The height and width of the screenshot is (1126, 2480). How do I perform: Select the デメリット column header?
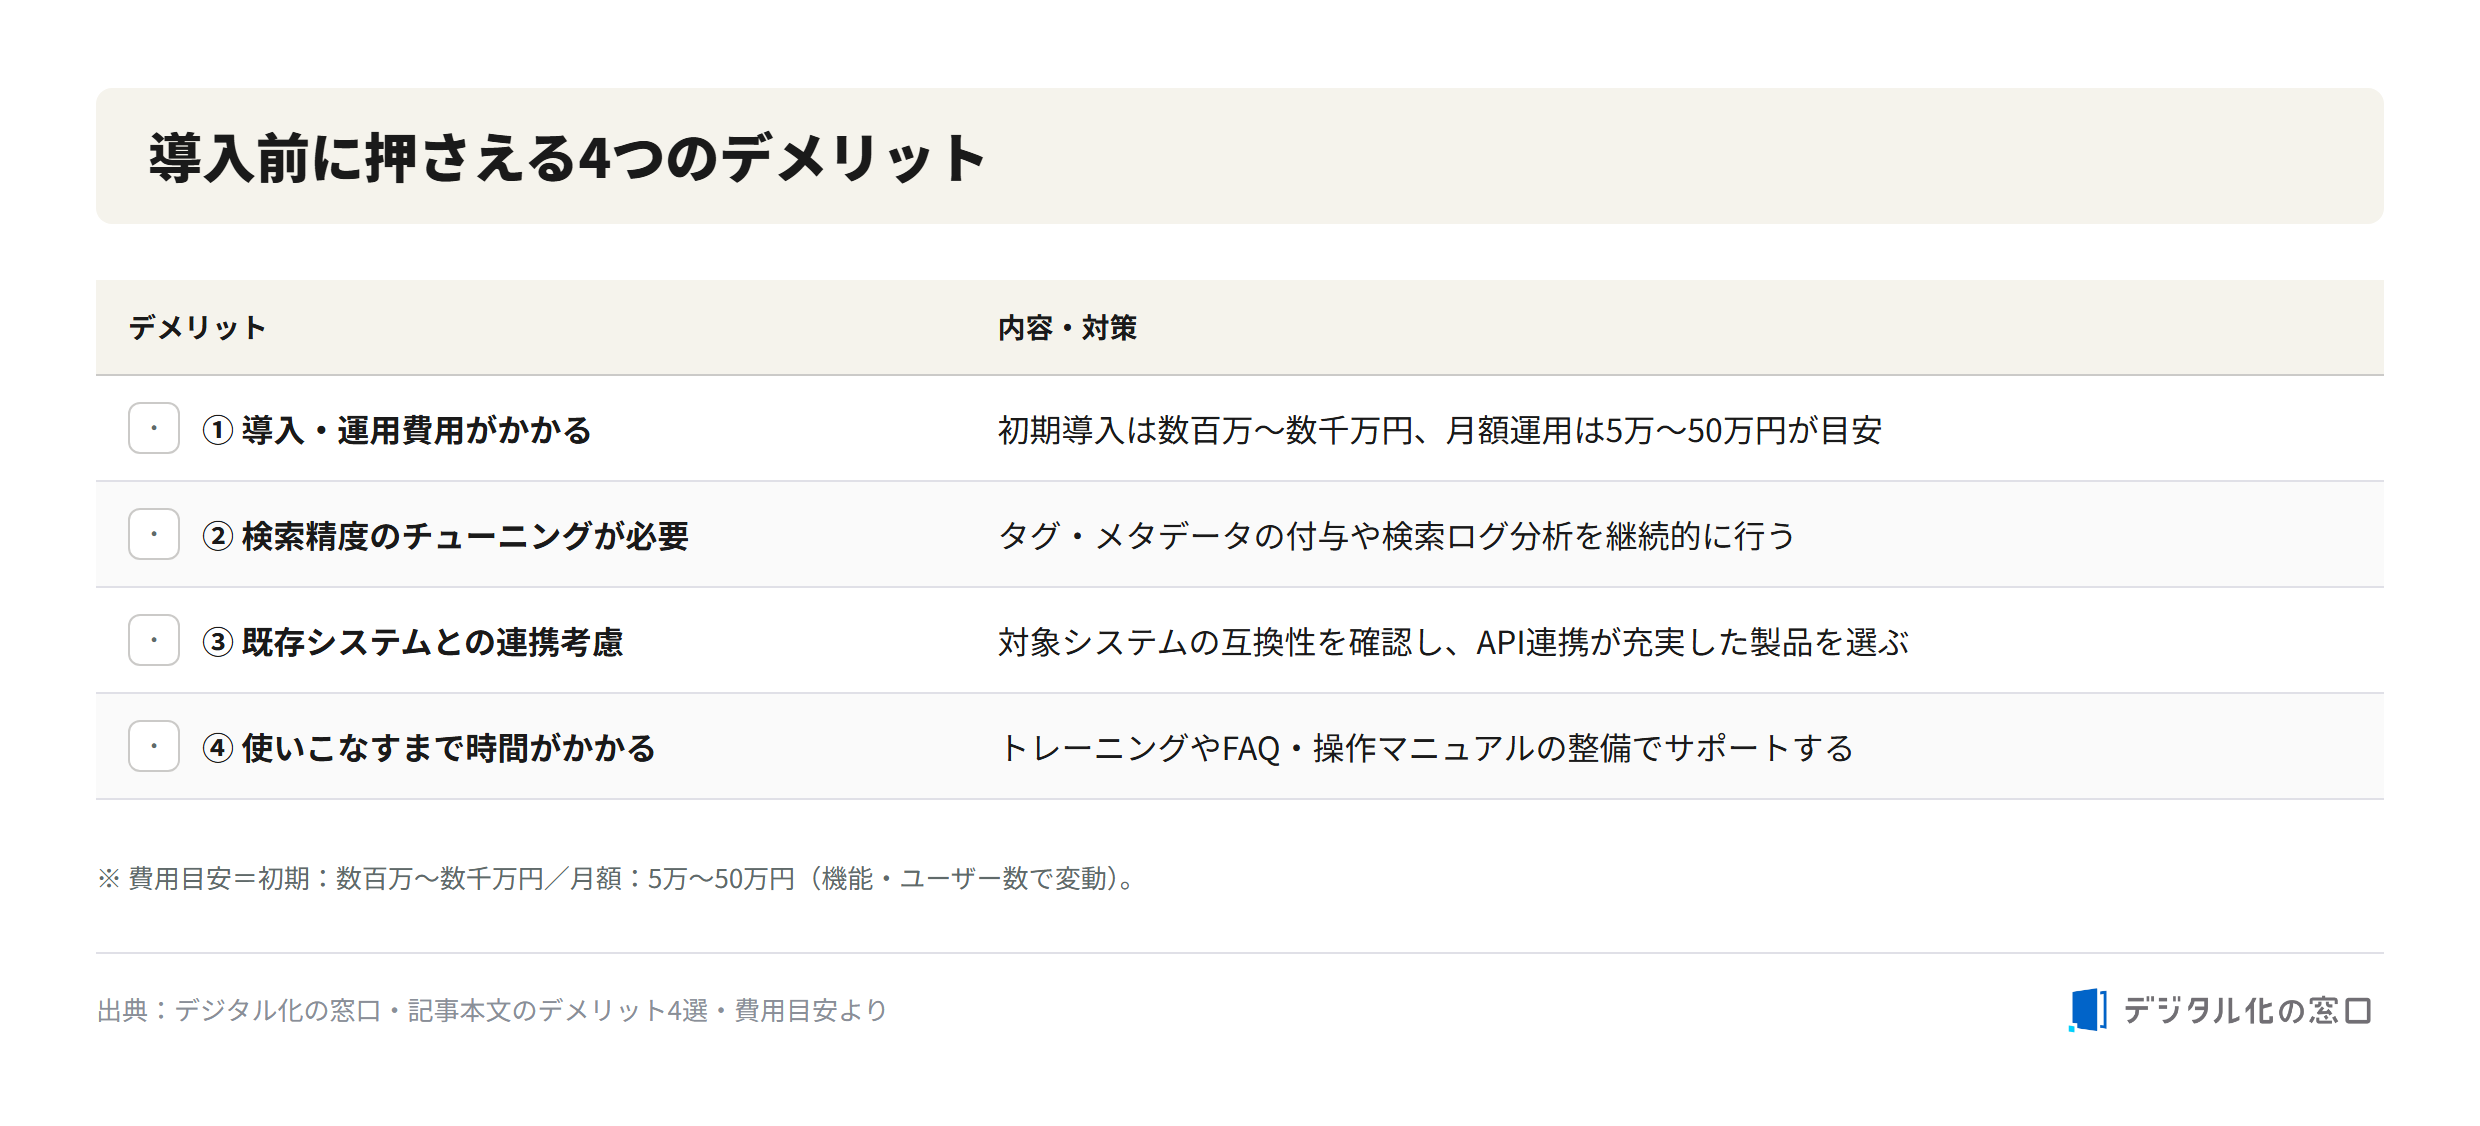coord(197,328)
